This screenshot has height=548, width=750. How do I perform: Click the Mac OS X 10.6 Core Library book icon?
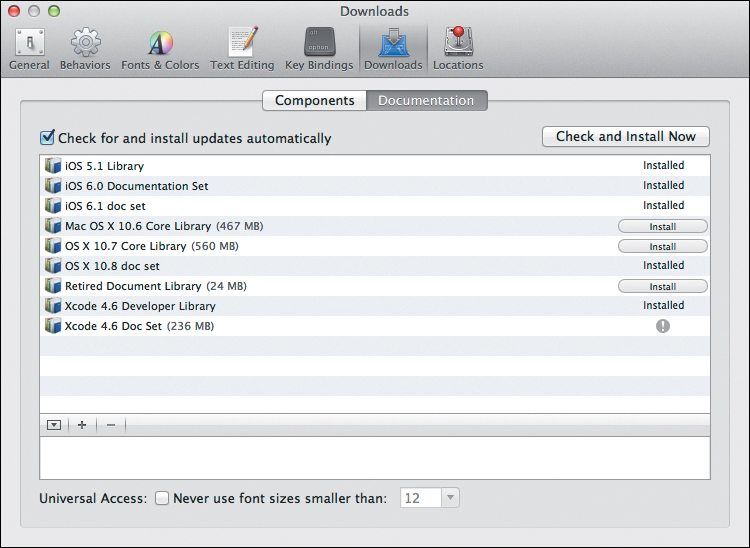(x=53, y=226)
